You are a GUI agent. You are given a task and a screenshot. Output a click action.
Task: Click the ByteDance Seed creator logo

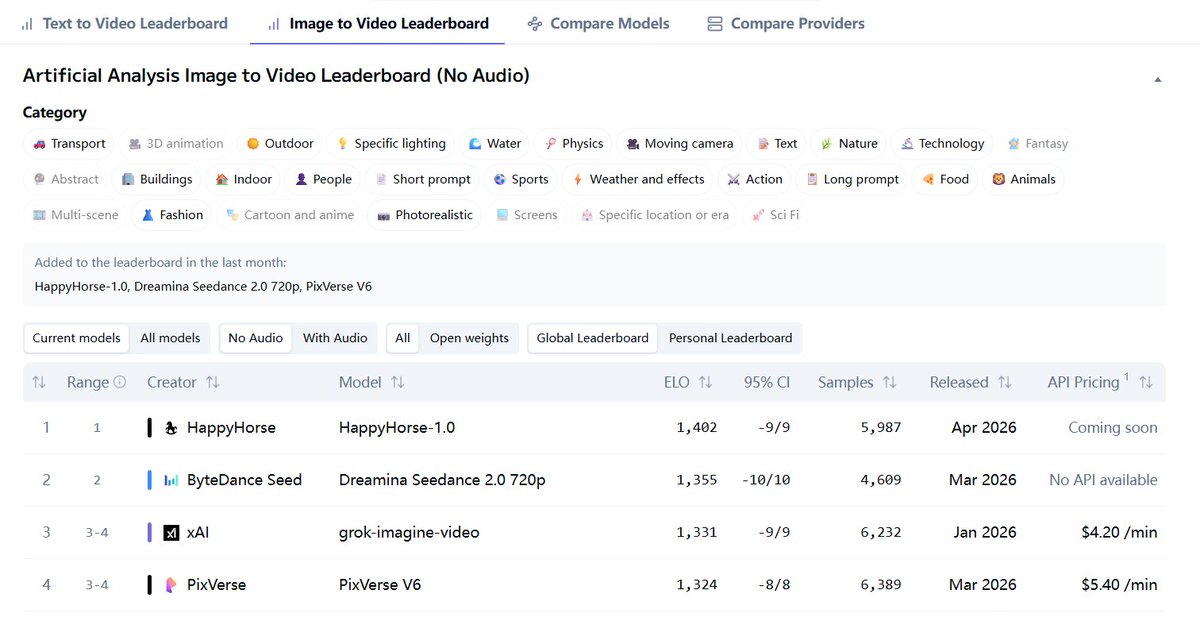point(171,480)
